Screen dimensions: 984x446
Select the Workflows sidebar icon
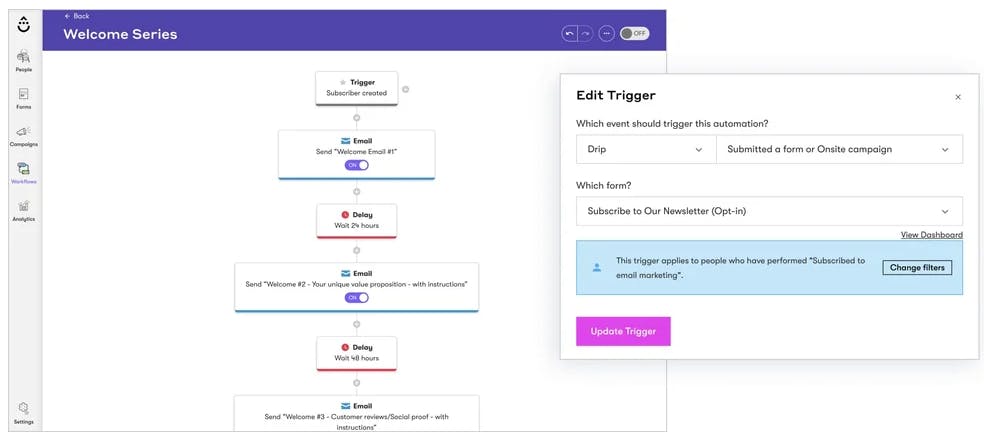point(24,173)
